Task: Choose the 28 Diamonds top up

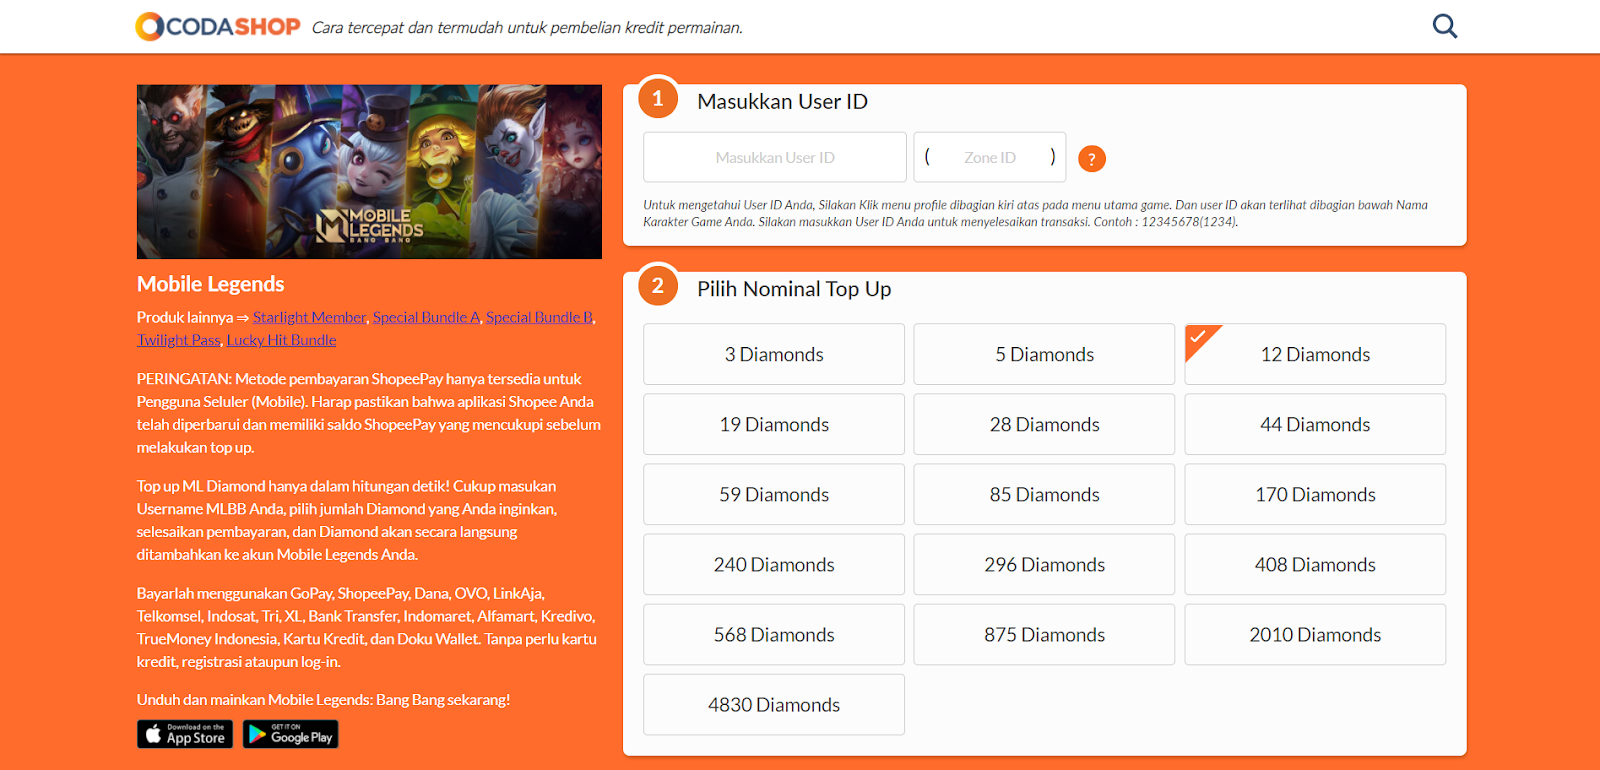Action: click(1044, 424)
